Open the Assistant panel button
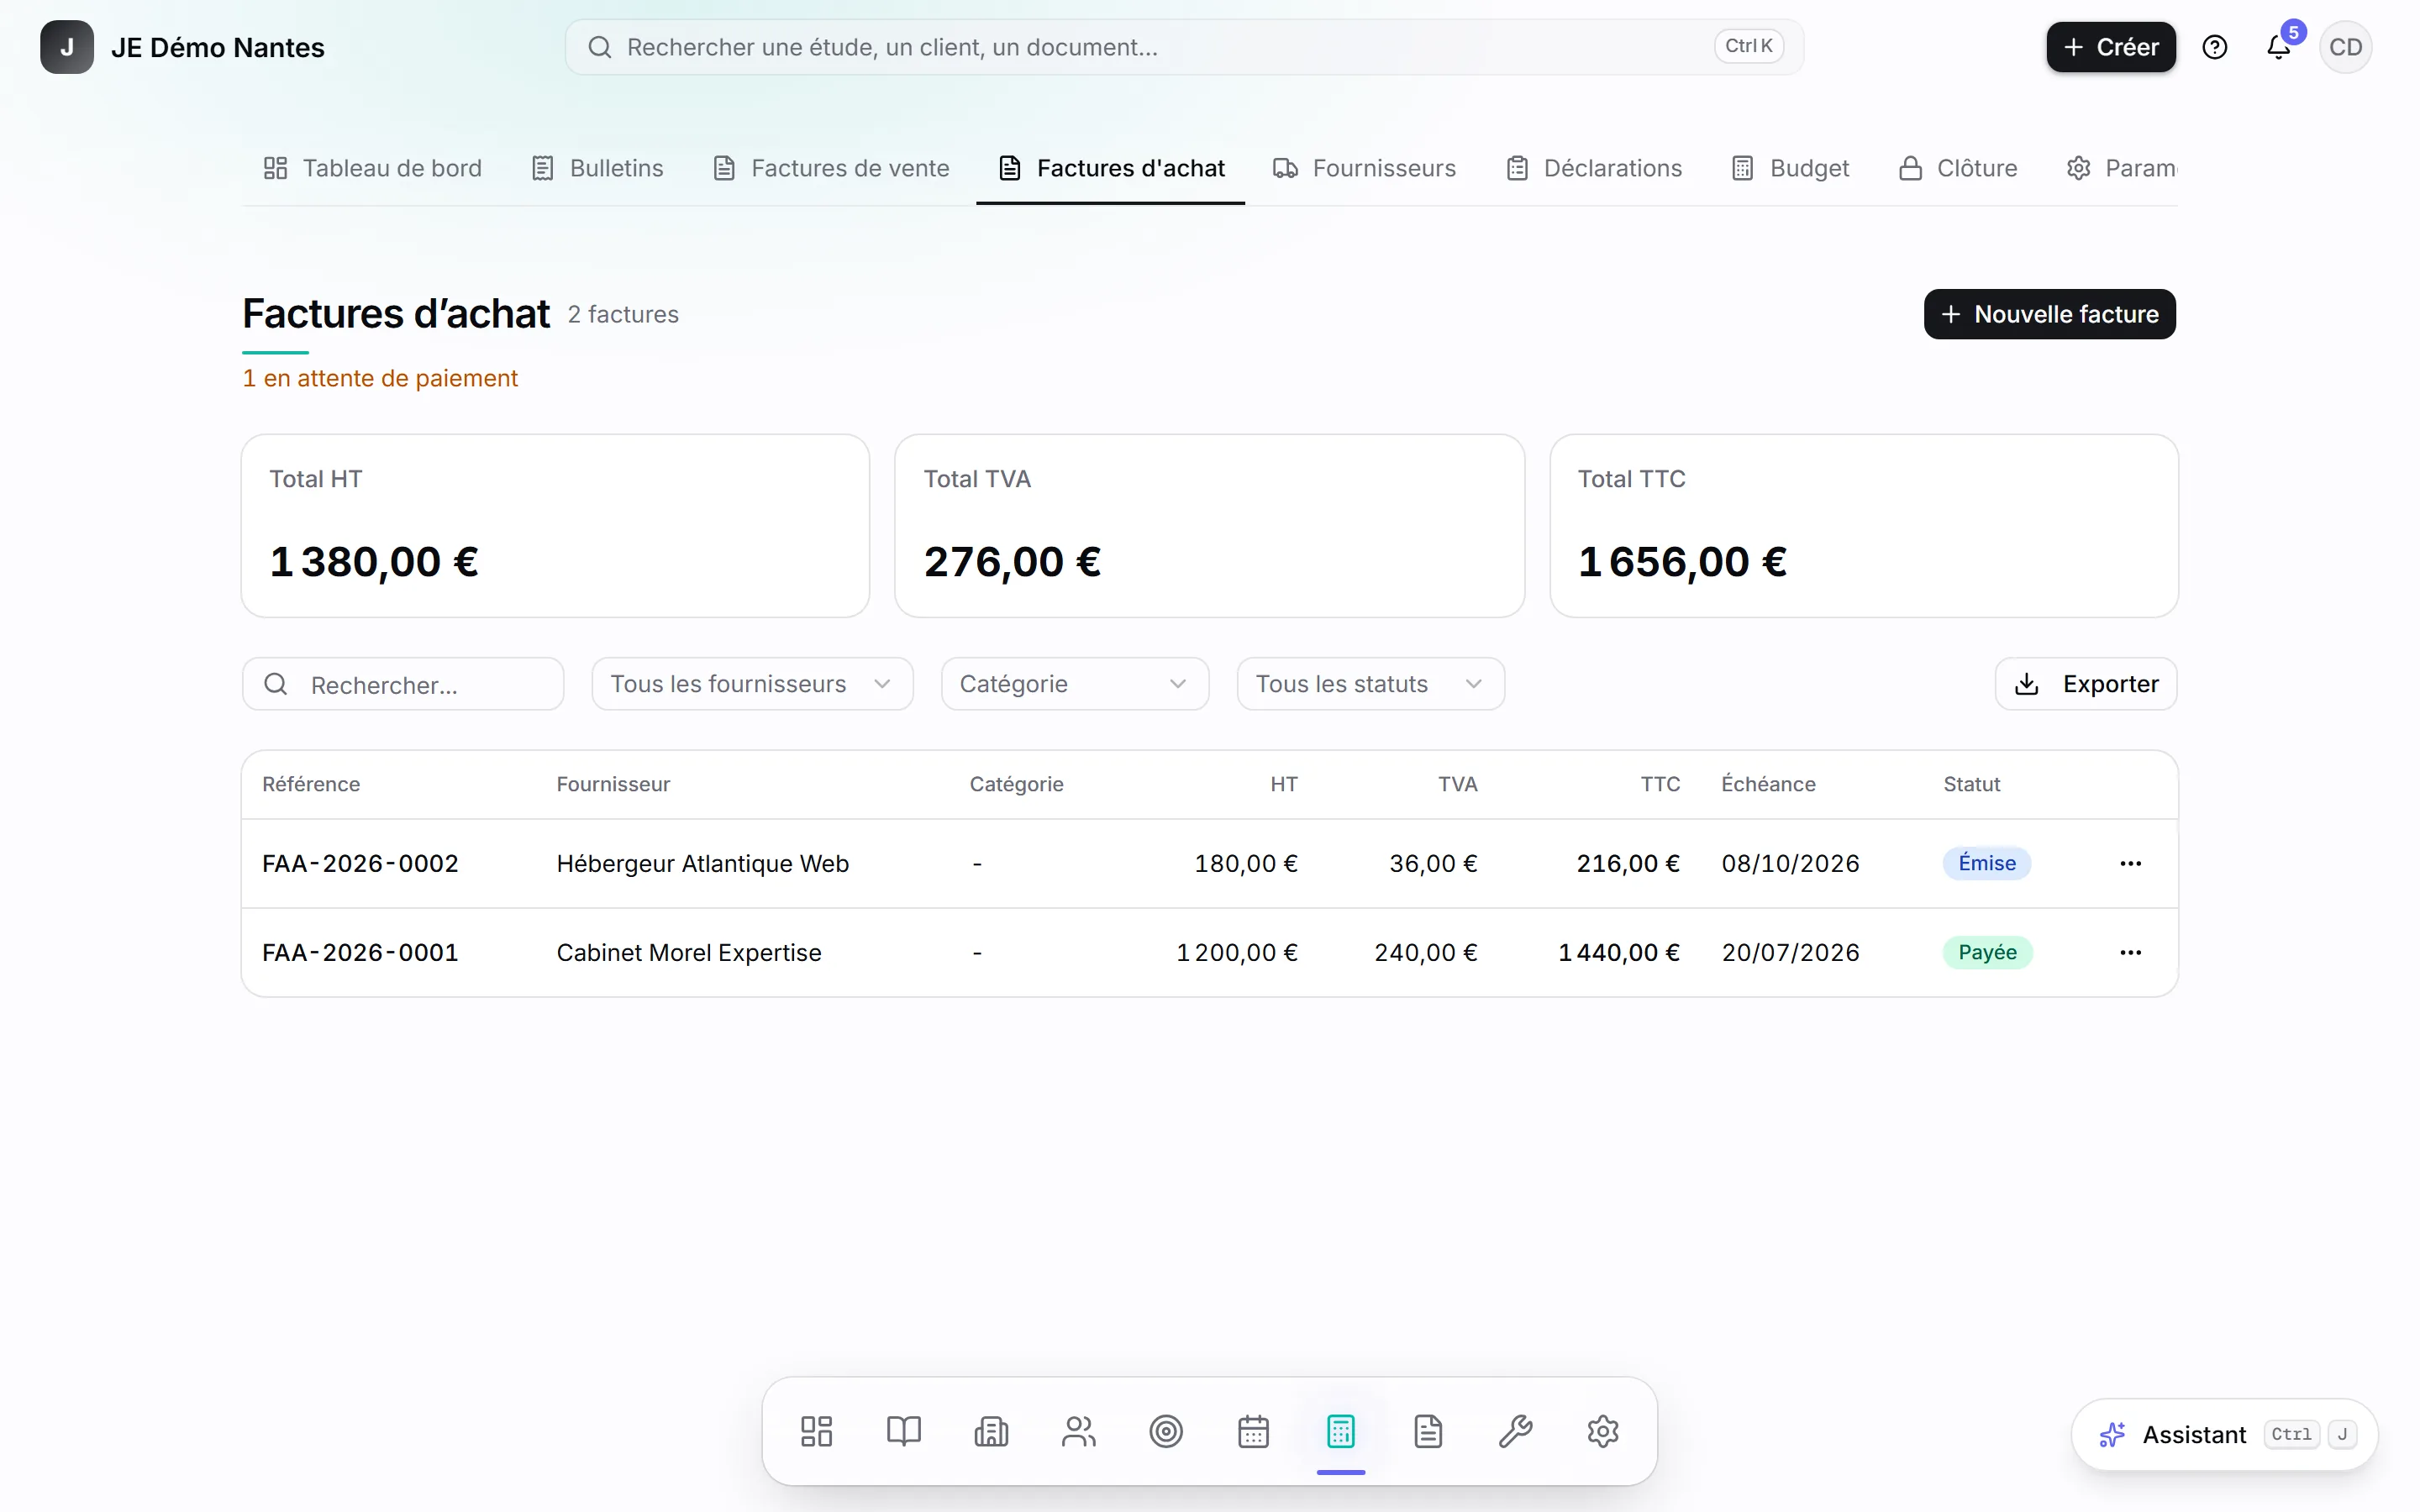 2225,1435
